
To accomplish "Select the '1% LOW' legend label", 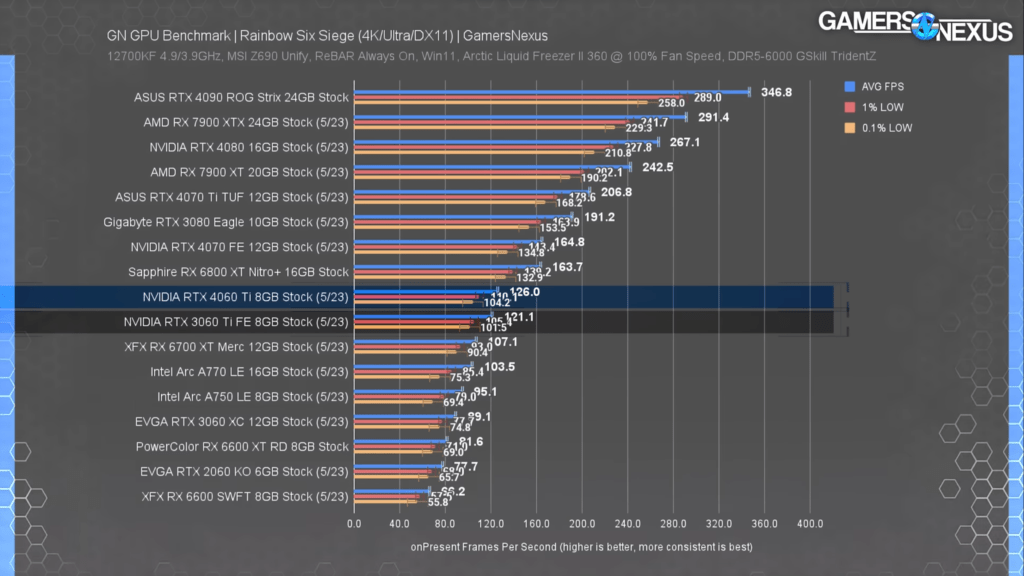I will [882, 108].
